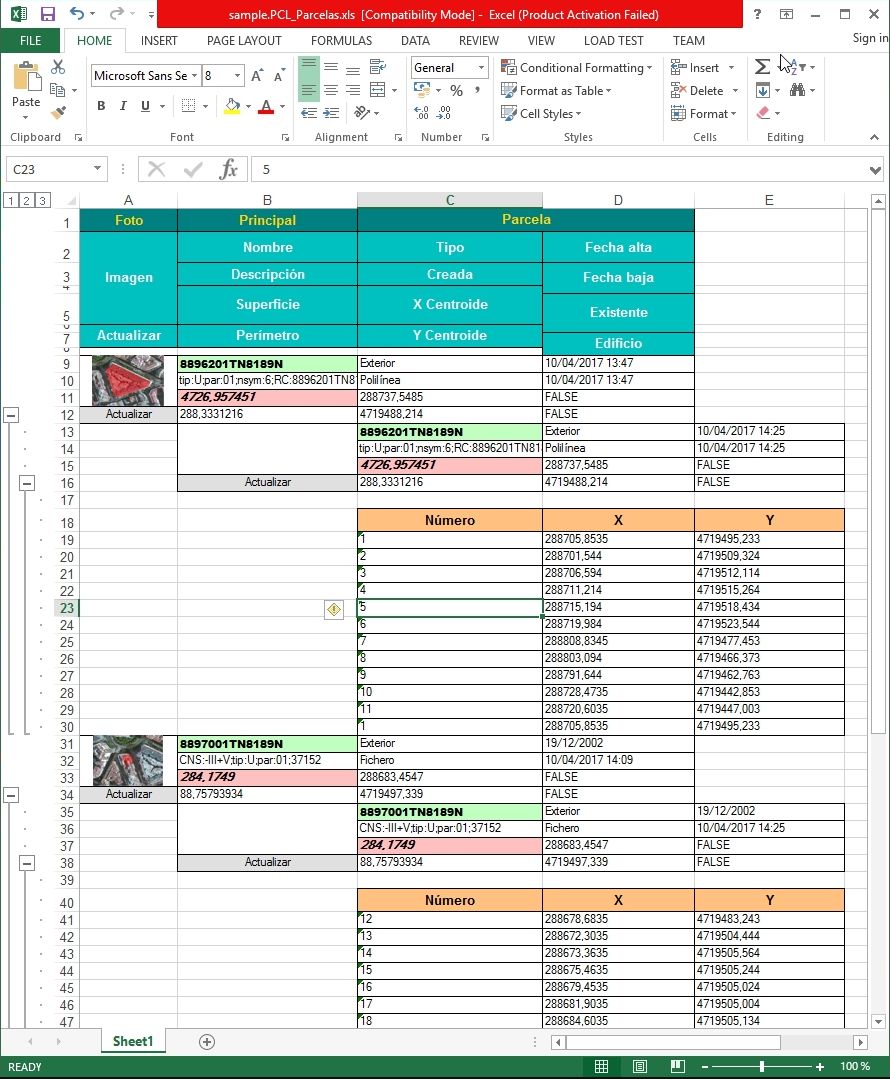
Task: Switch to the INSERT tab
Action: pyautogui.click(x=159, y=41)
